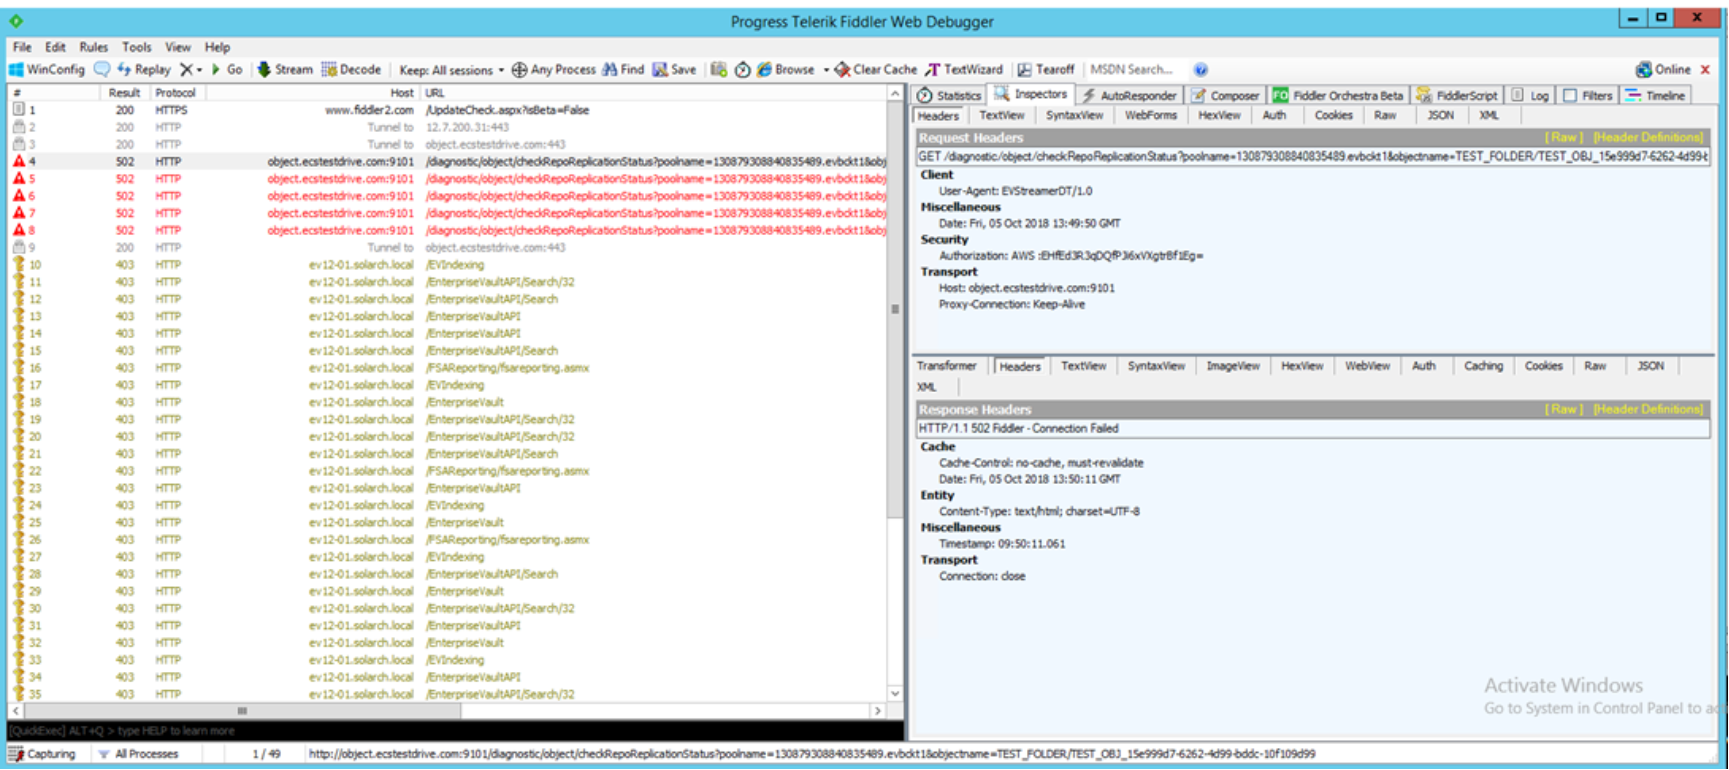Click the Online status indicator

[1663, 70]
